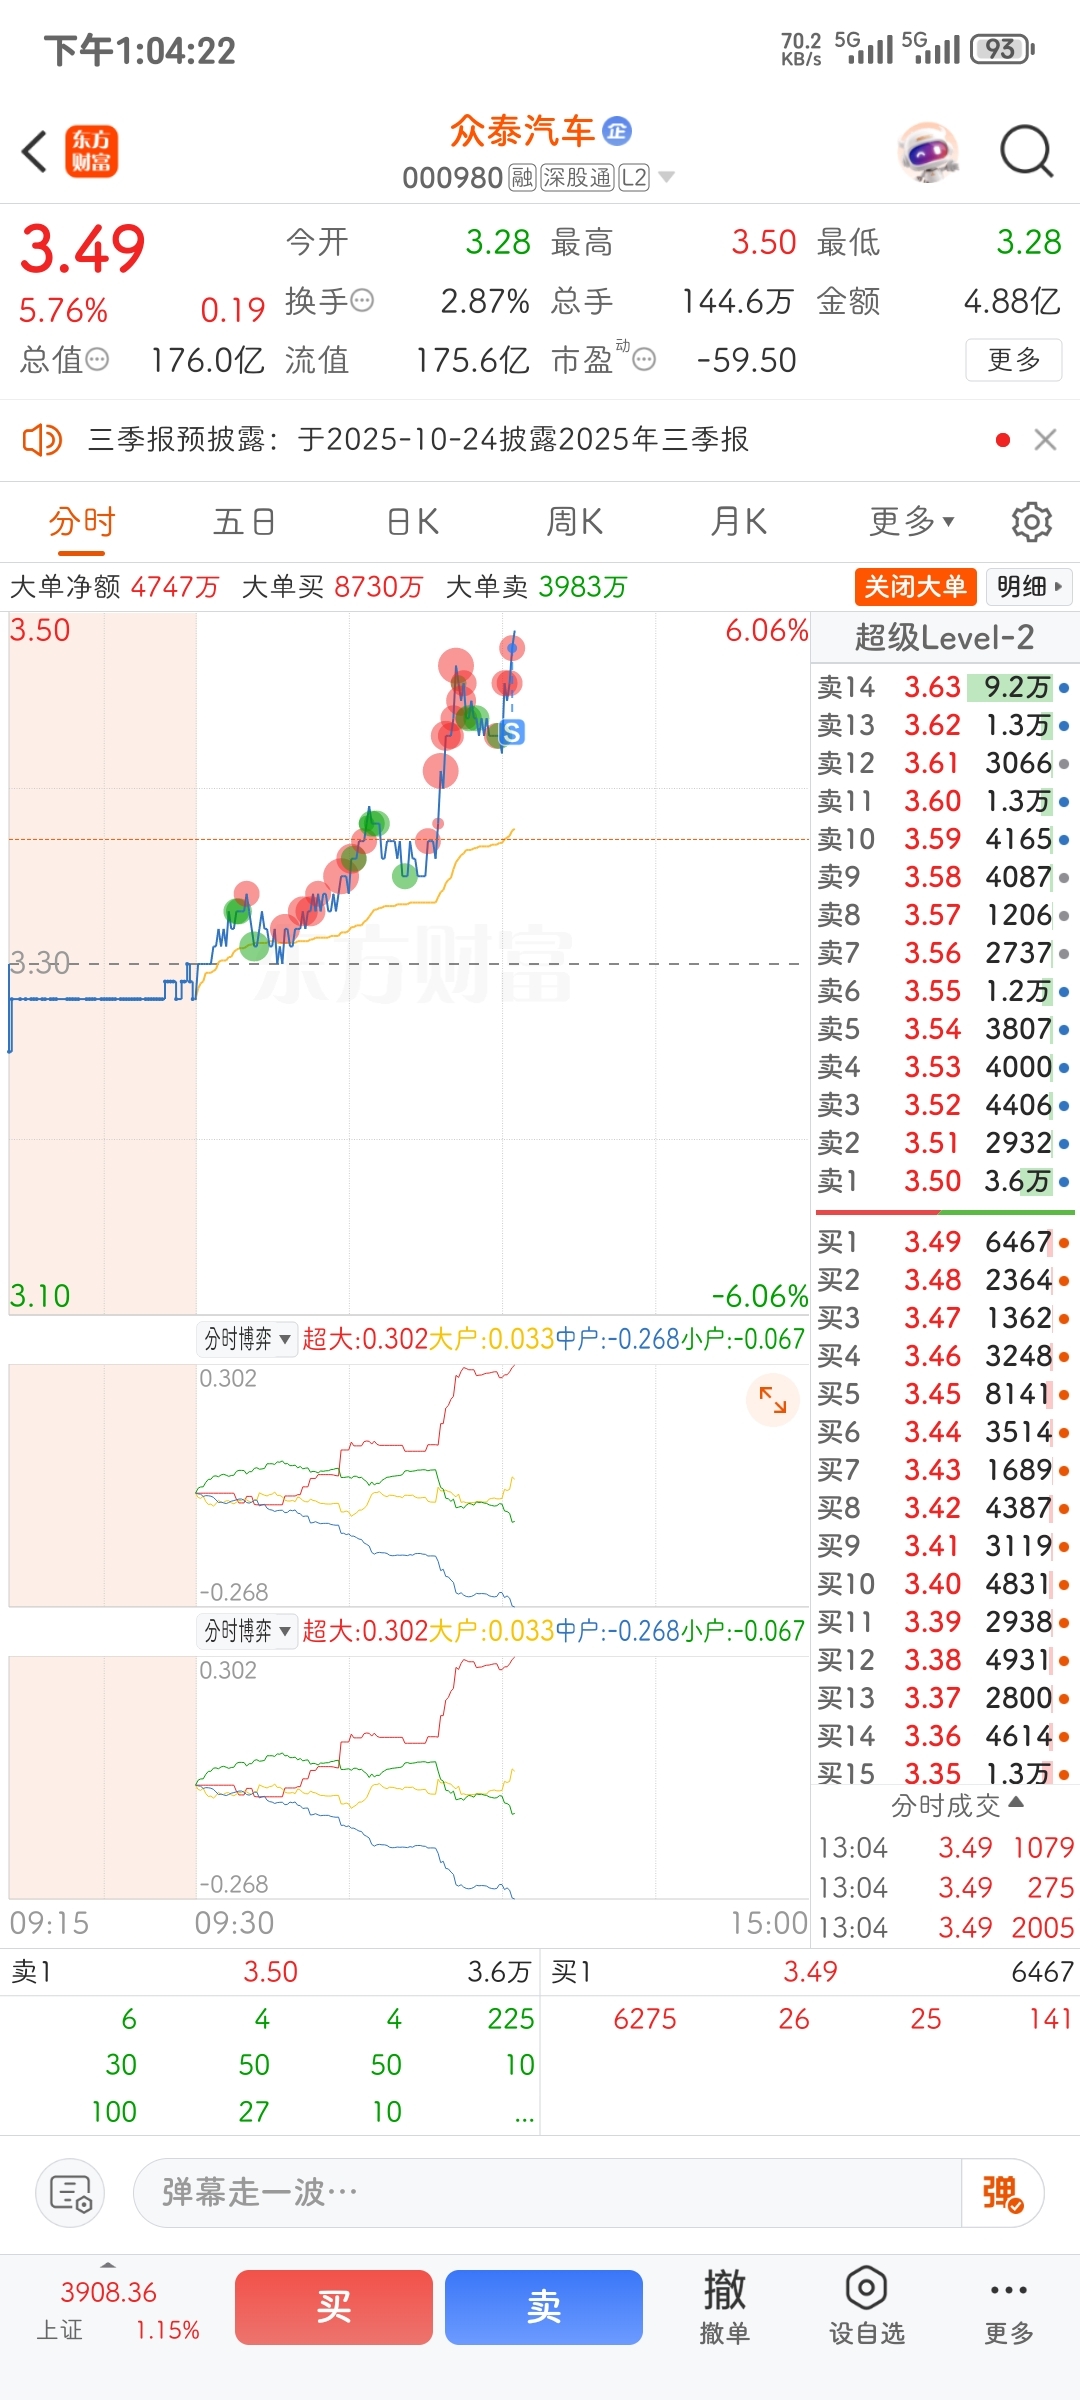Viewport: 1080px width, 2400px height.
Task: Expand the indicator chart fullscreen icon
Action: click(773, 1400)
